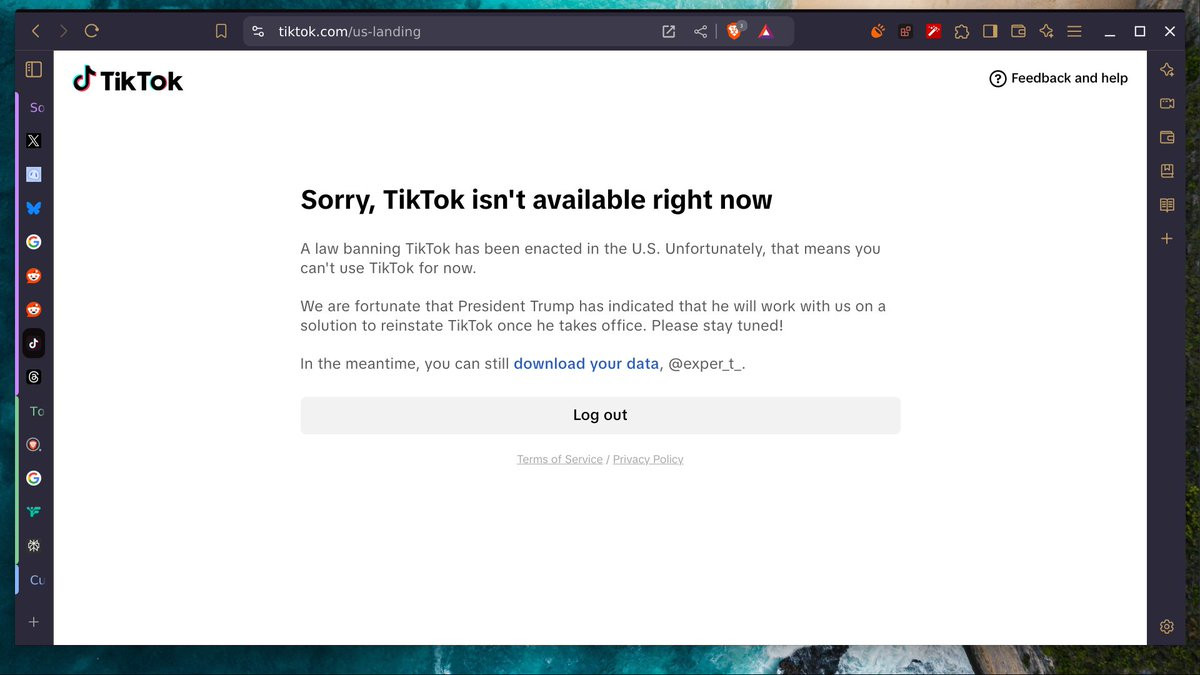This screenshot has width=1200, height=675.
Task: Open the Brave hamburger main menu
Action: tap(1074, 32)
